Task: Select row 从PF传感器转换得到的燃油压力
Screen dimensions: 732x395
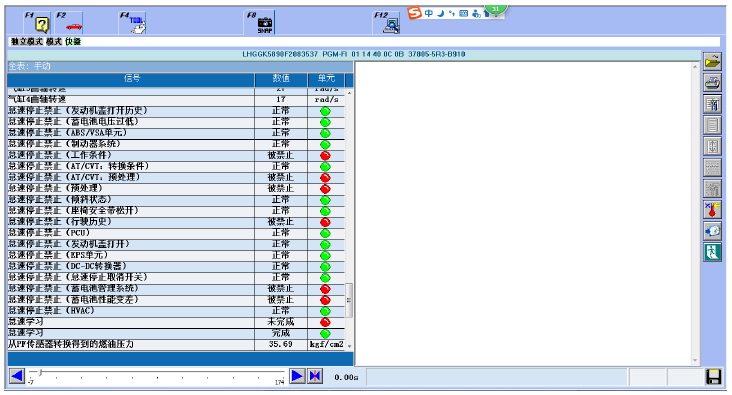Action: (x=176, y=345)
